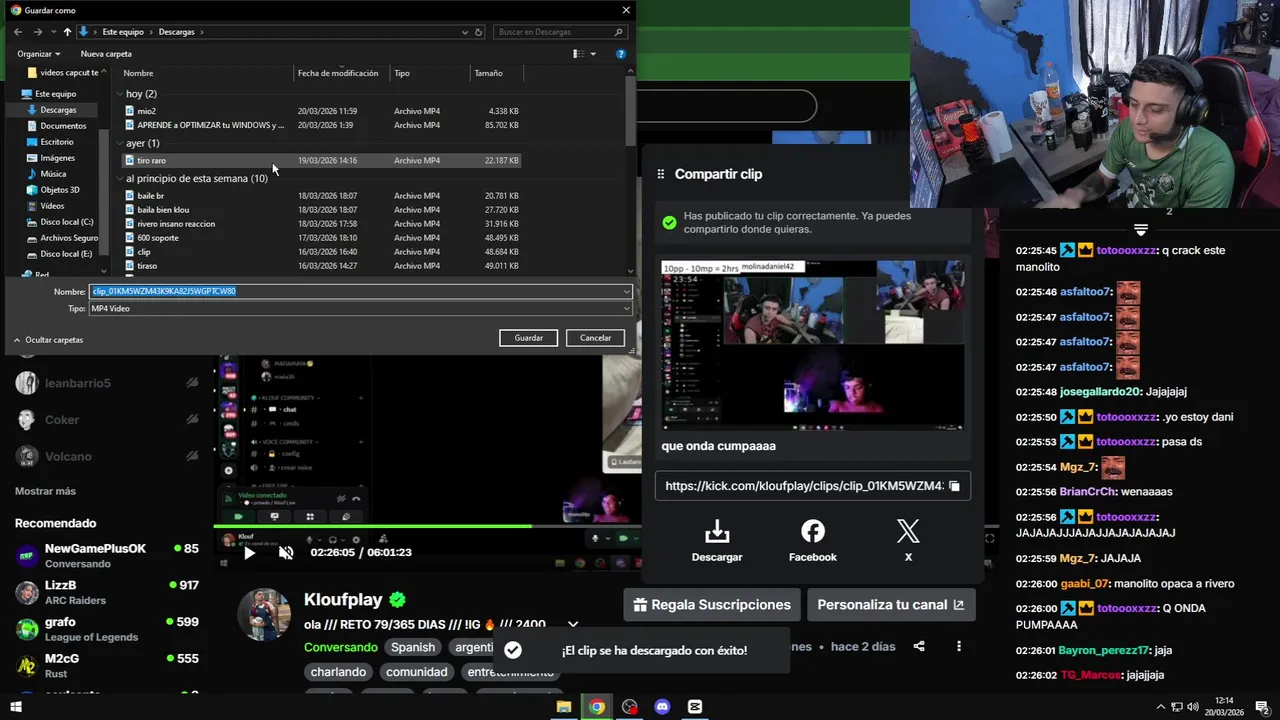Image resolution: width=1280 pixels, height=720 pixels.
Task: Click Personaliza tu canal button
Action: point(890,605)
